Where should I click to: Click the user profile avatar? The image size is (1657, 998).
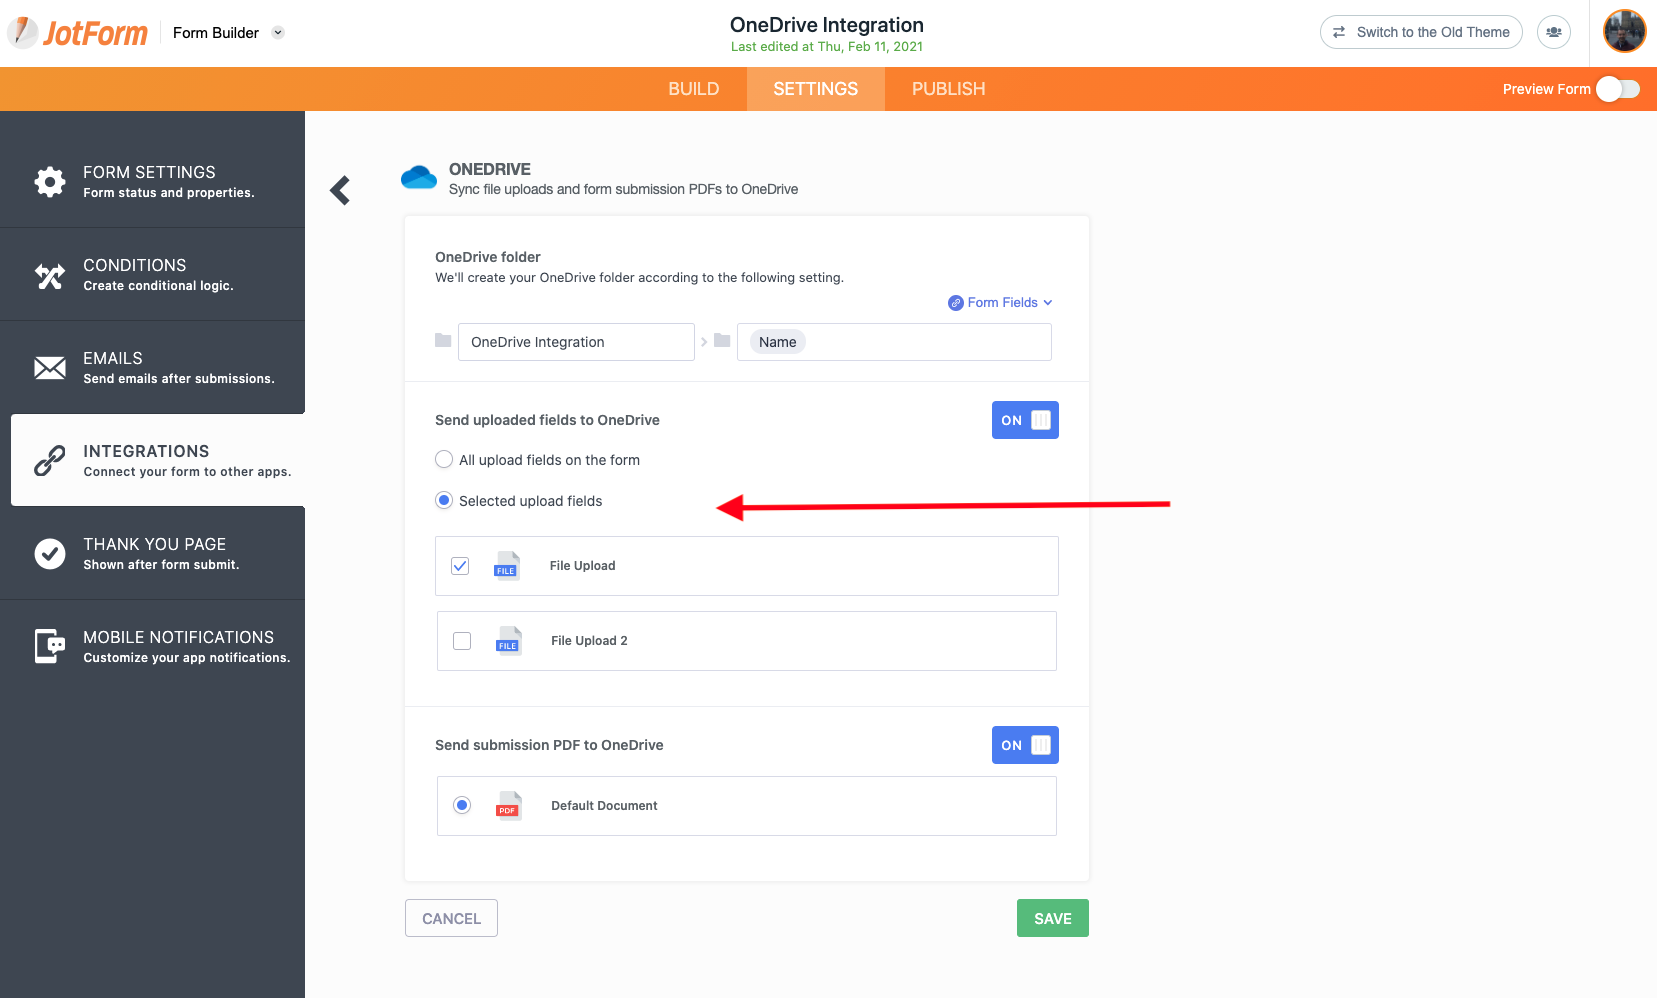(x=1624, y=32)
